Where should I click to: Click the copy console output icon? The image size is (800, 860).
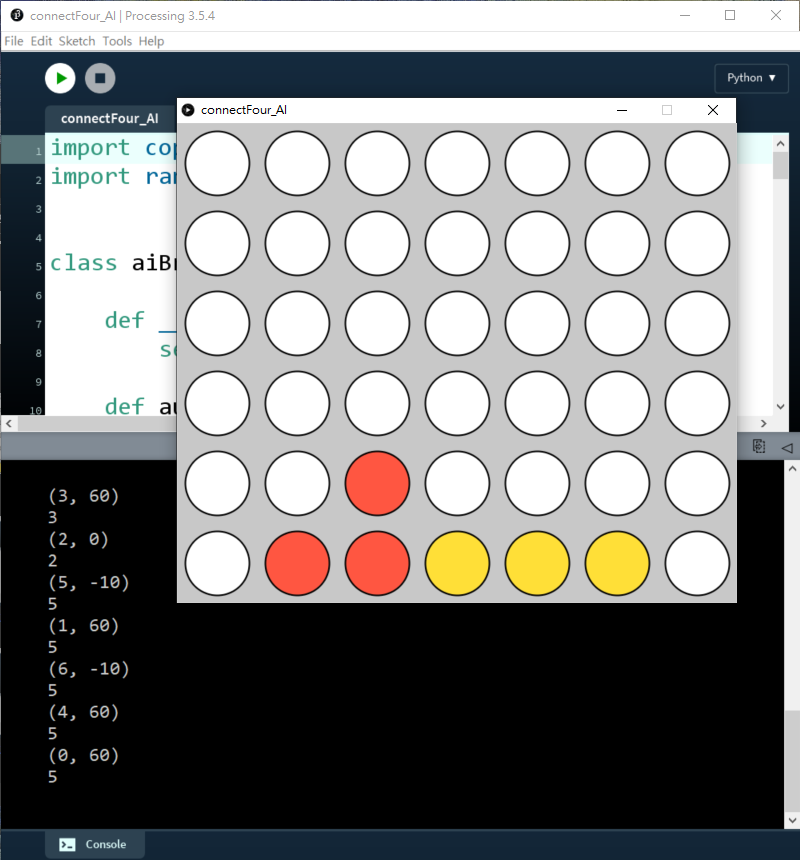[x=759, y=447]
